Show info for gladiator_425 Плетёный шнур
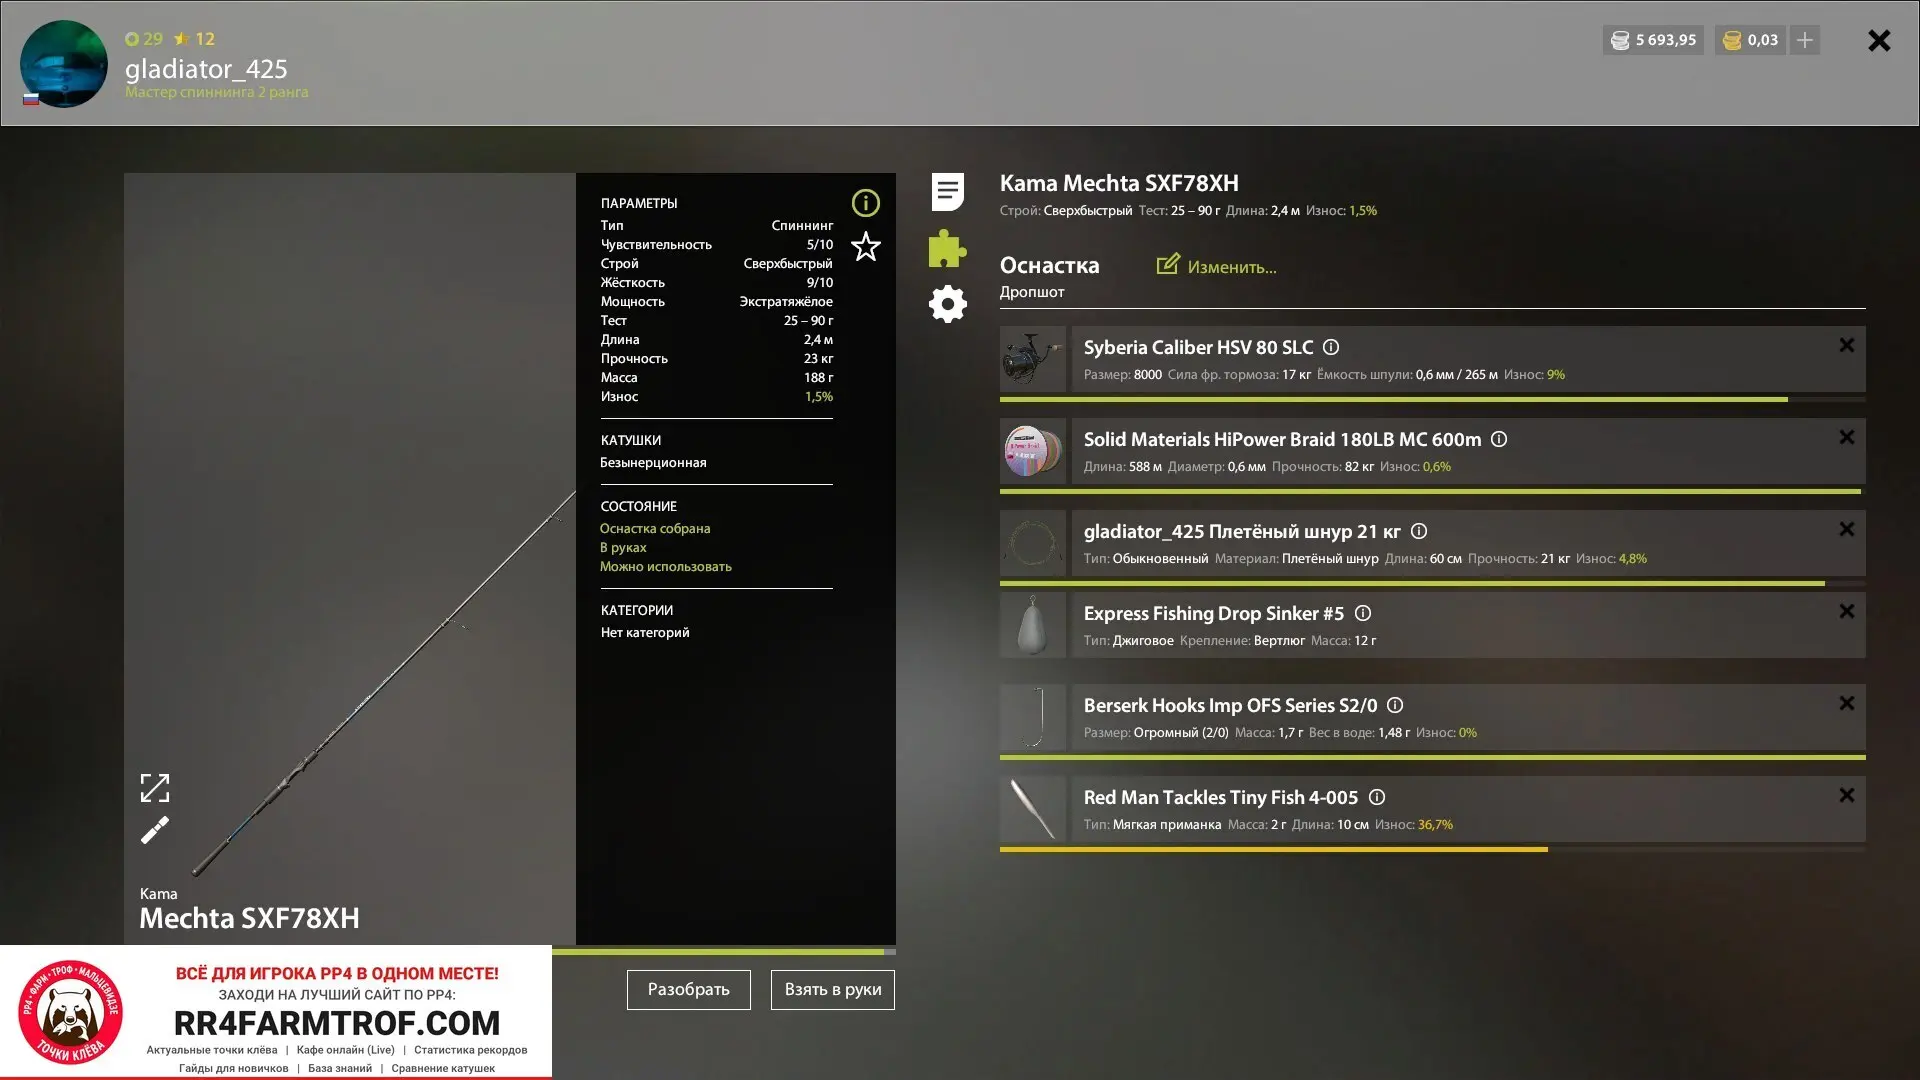The image size is (1920, 1080). [x=1419, y=531]
